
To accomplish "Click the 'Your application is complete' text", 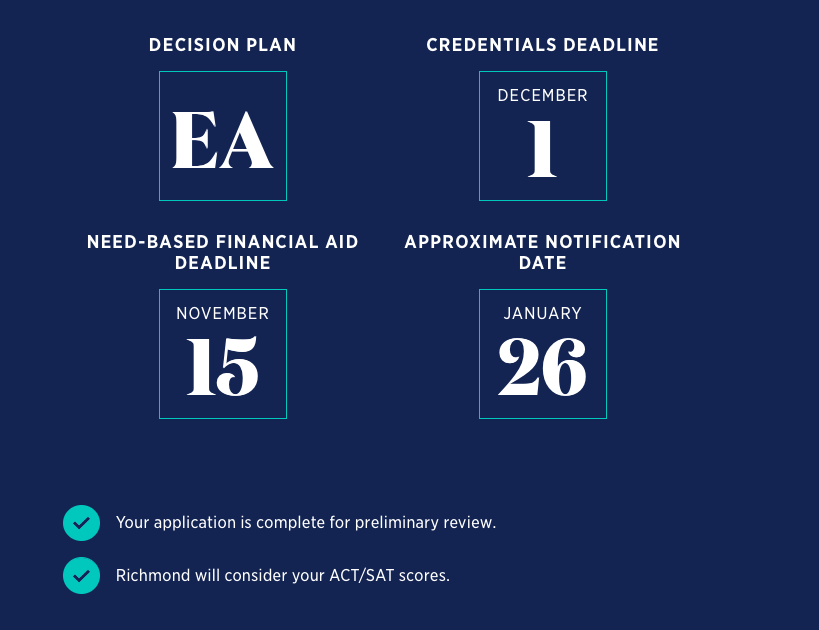I will pyautogui.click(x=306, y=522).
